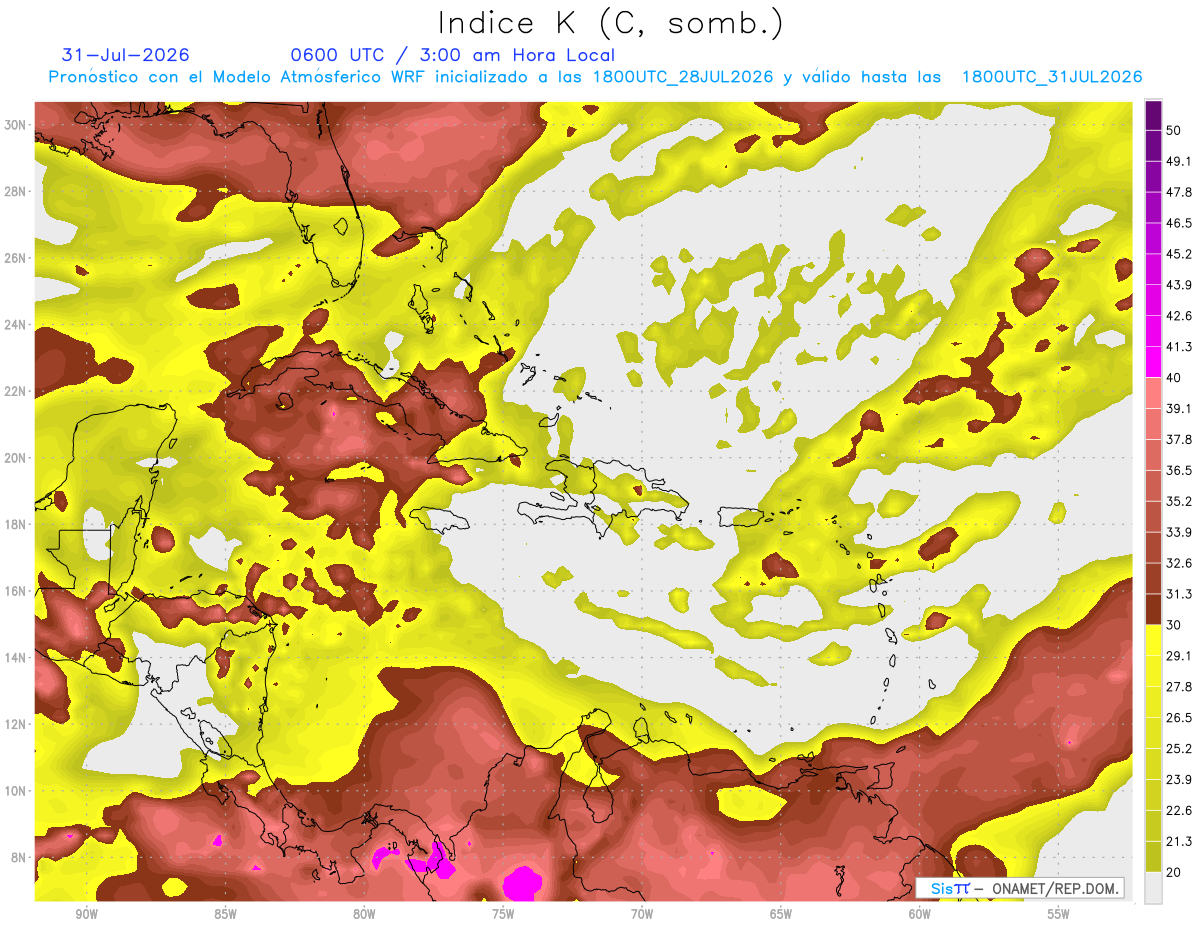
Task: Click the colorbar label '26.5'
Action: 1179,717
